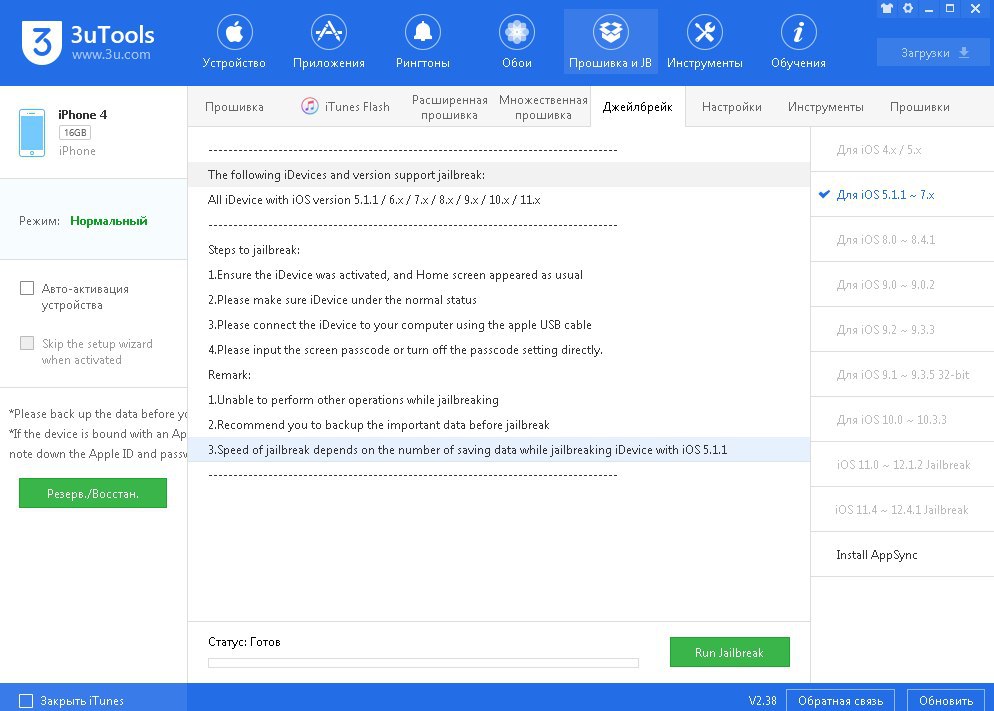Select iOS 11.0 ~ 12.1.2 Jailbreak option
The image size is (994, 711).
[x=903, y=464]
